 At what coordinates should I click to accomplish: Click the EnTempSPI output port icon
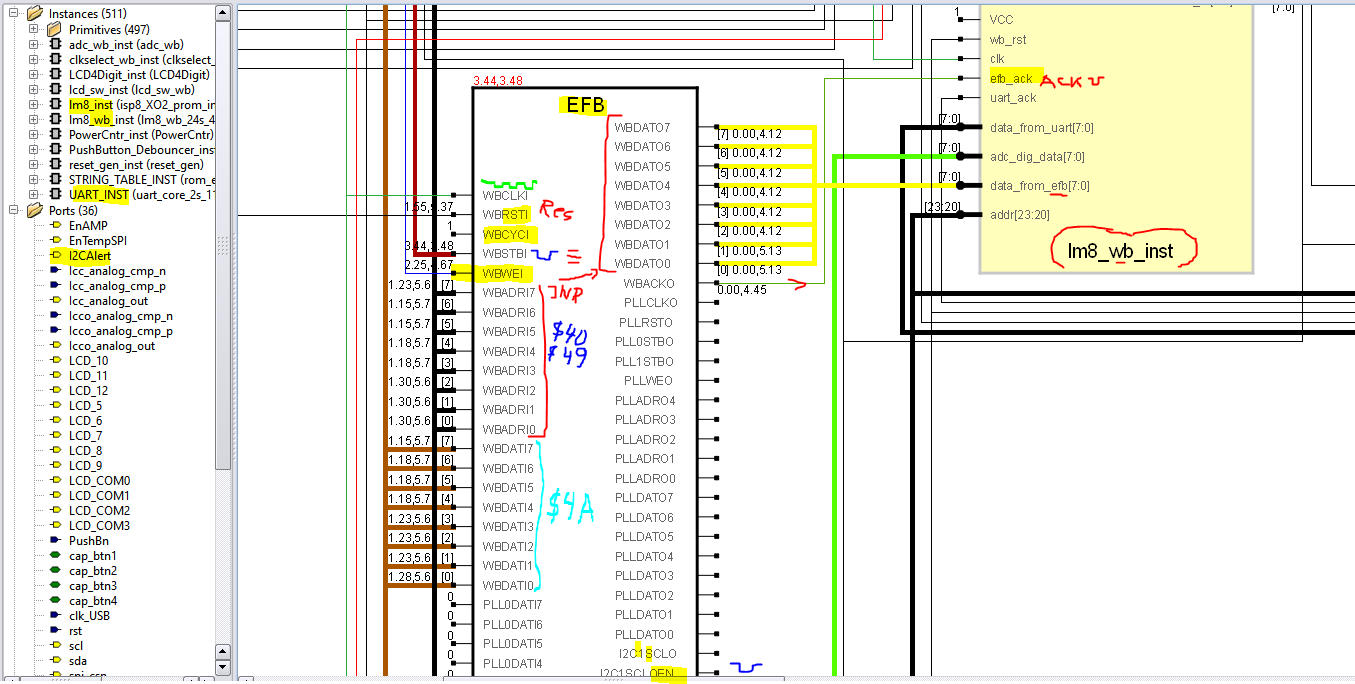[x=56, y=241]
